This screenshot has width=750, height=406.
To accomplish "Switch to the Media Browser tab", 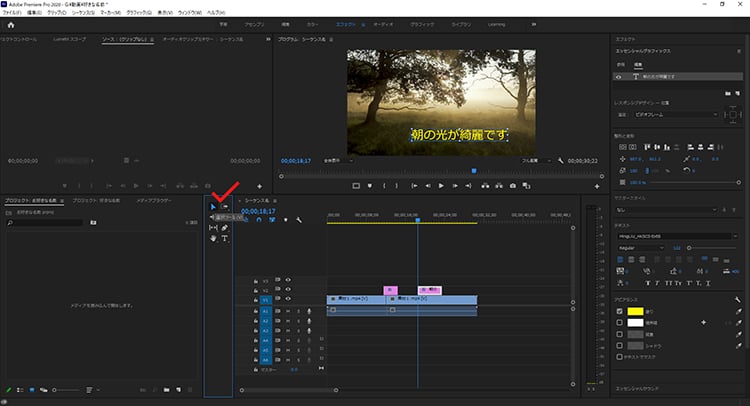I will pos(154,200).
